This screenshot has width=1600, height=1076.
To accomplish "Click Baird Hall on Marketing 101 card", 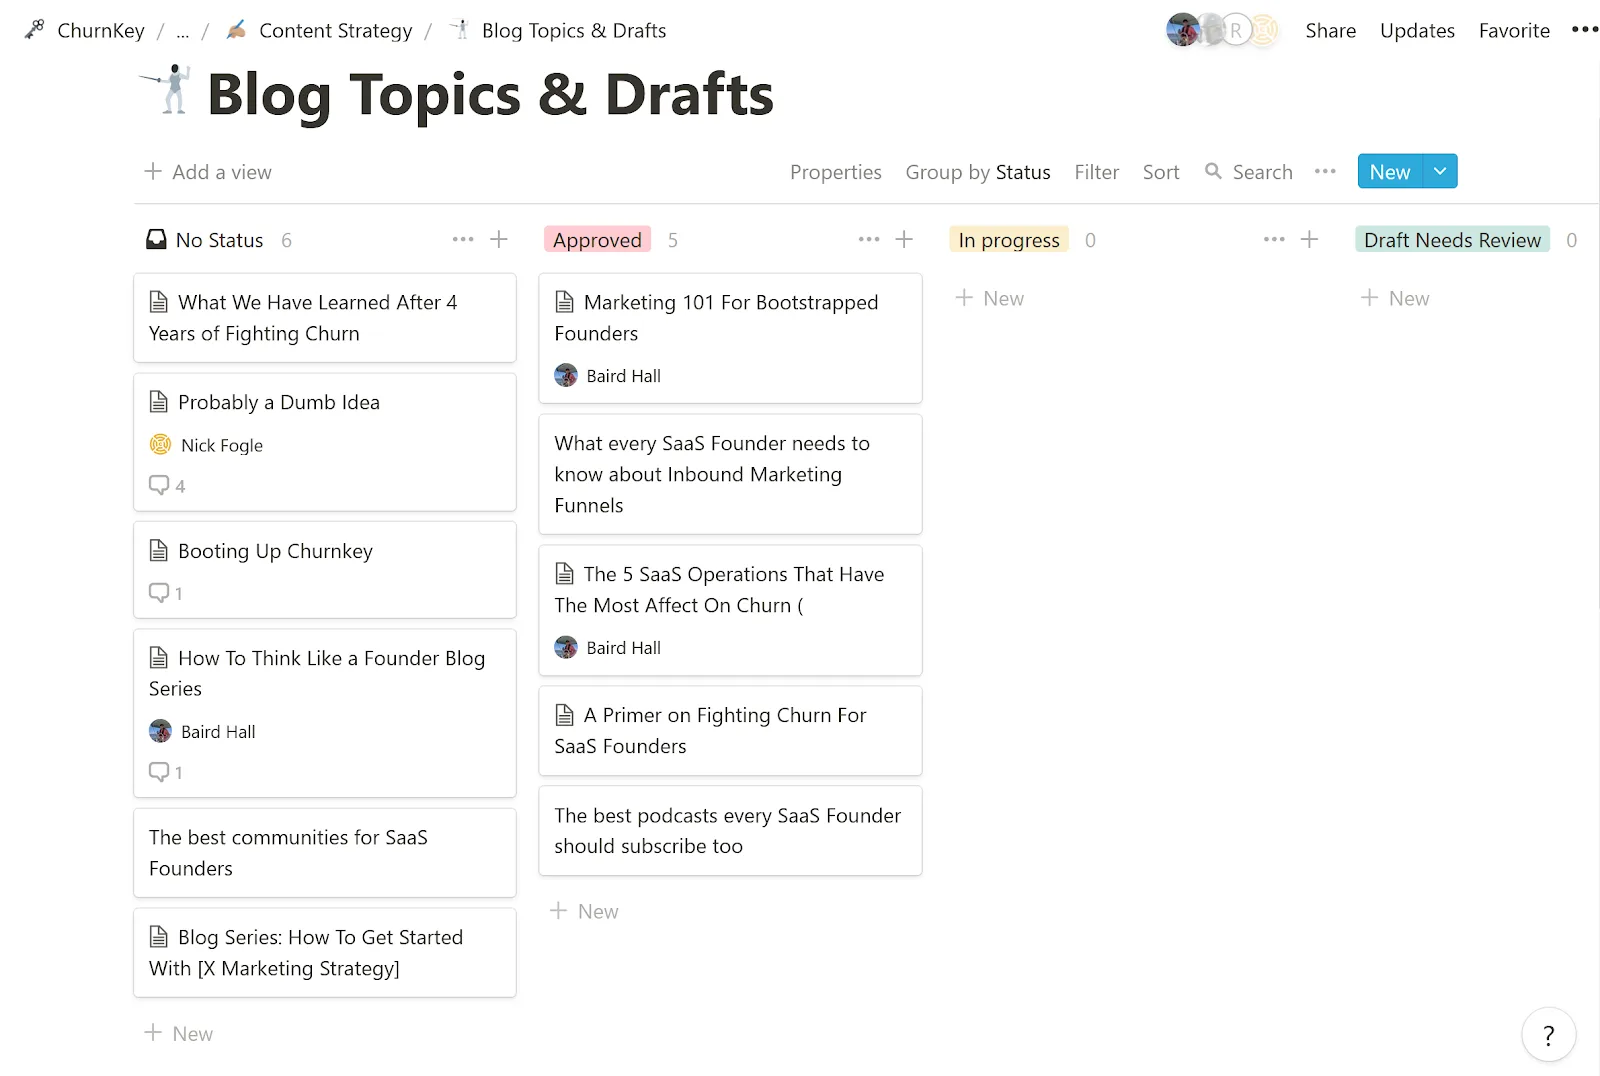I will [608, 376].
